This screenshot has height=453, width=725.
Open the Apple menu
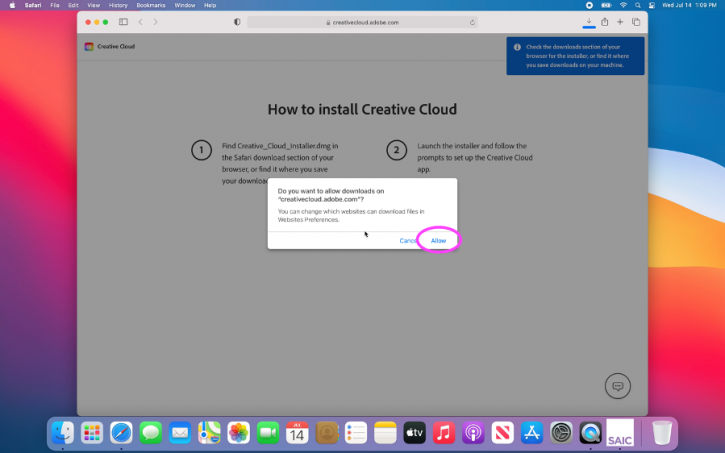tap(12, 5)
